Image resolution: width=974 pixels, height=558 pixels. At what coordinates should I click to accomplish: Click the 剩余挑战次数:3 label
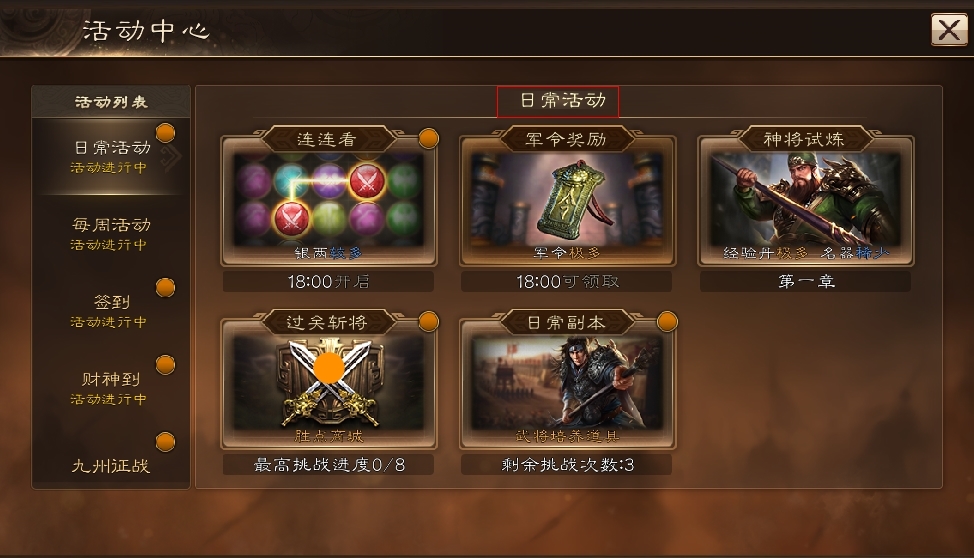pos(567,465)
